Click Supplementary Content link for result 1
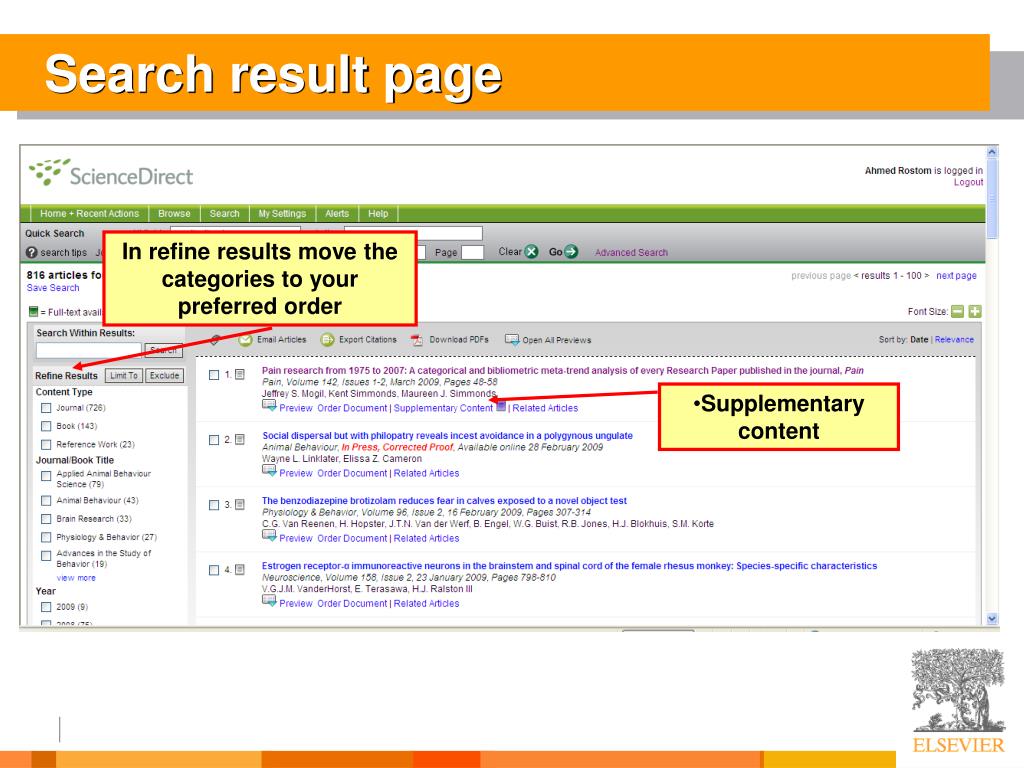The height and width of the screenshot is (768, 1024). tap(443, 408)
